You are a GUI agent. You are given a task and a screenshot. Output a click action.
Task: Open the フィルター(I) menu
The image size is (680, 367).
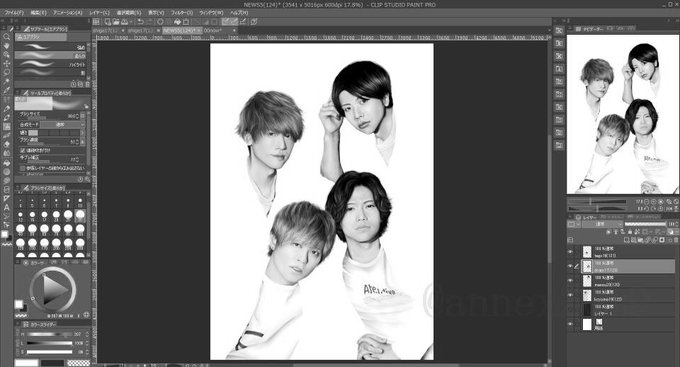182,13
